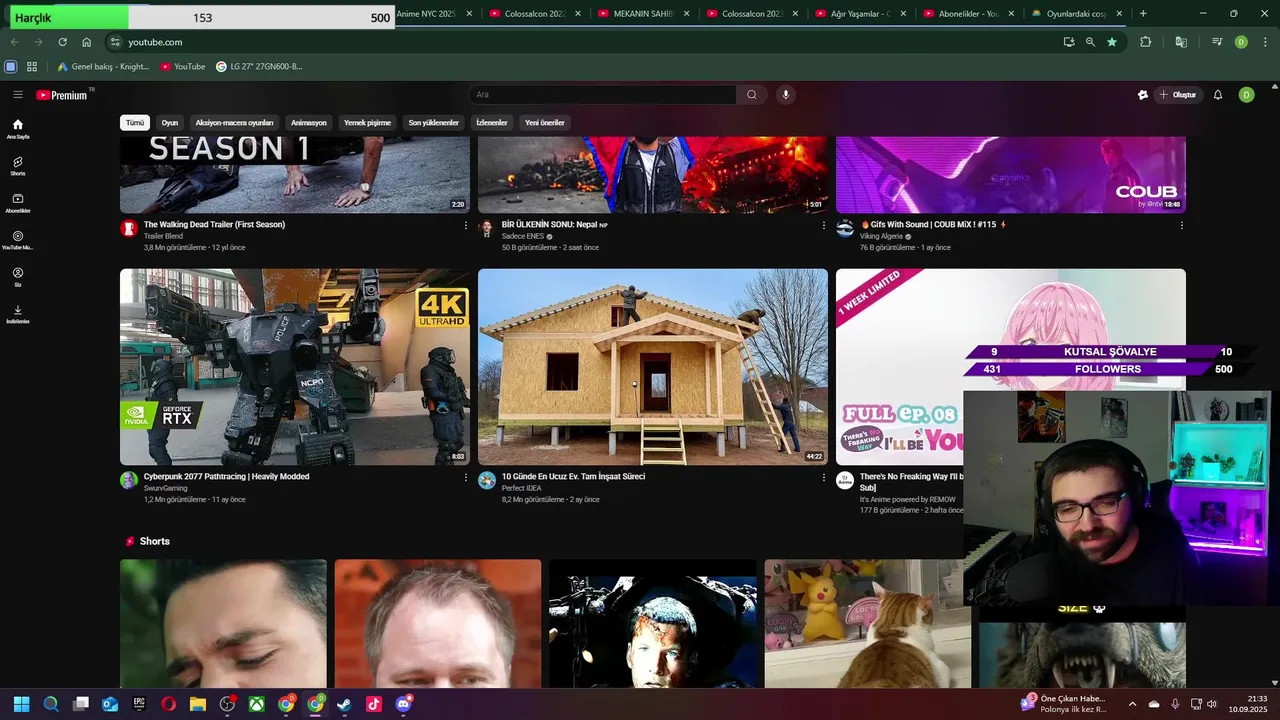Start voice search with the microphone

point(786,95)
